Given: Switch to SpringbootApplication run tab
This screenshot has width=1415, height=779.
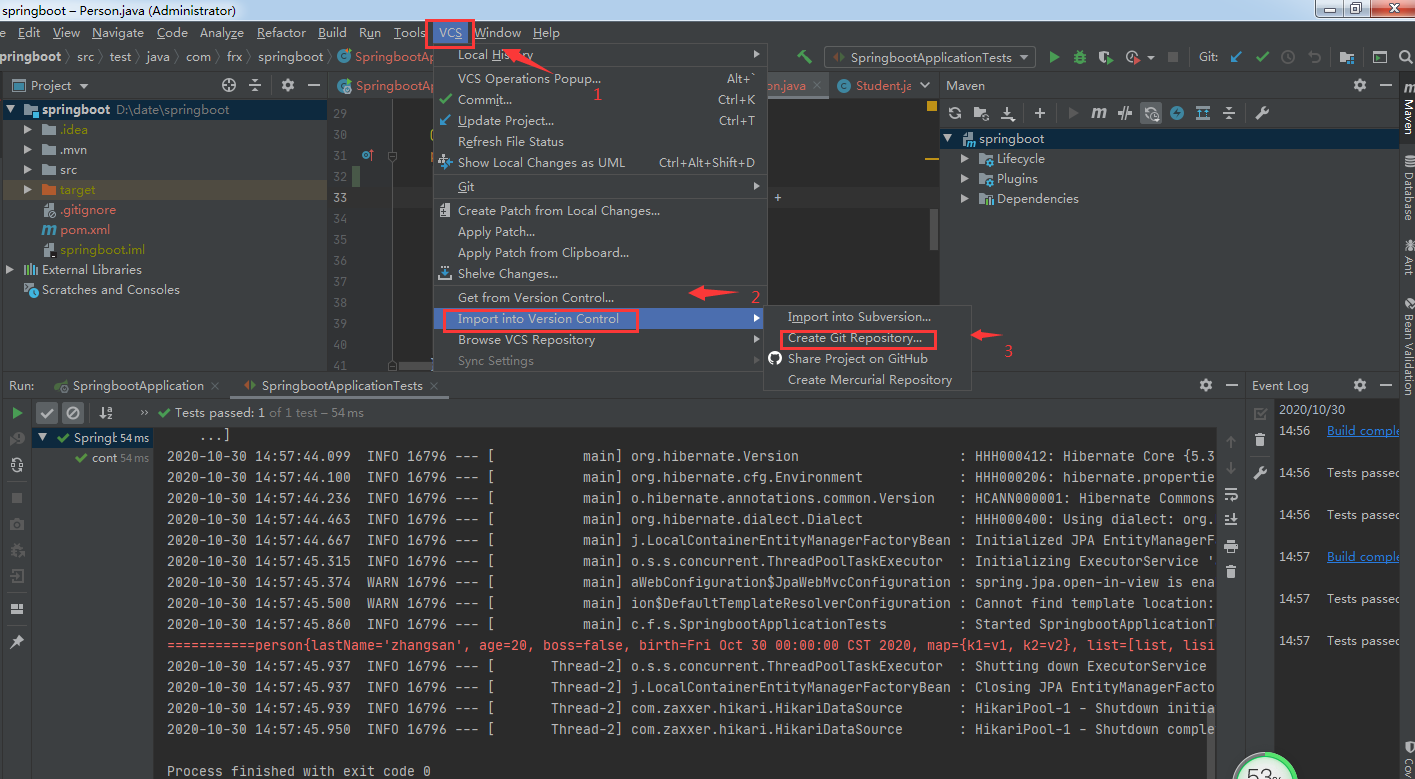Looking at the screenshot, I should (138, 386).
